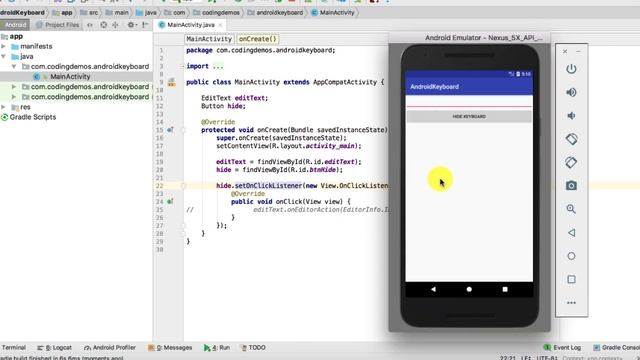Select the MainActivity class in the project tree
The image size is (640, 360).
click(70, 76)
